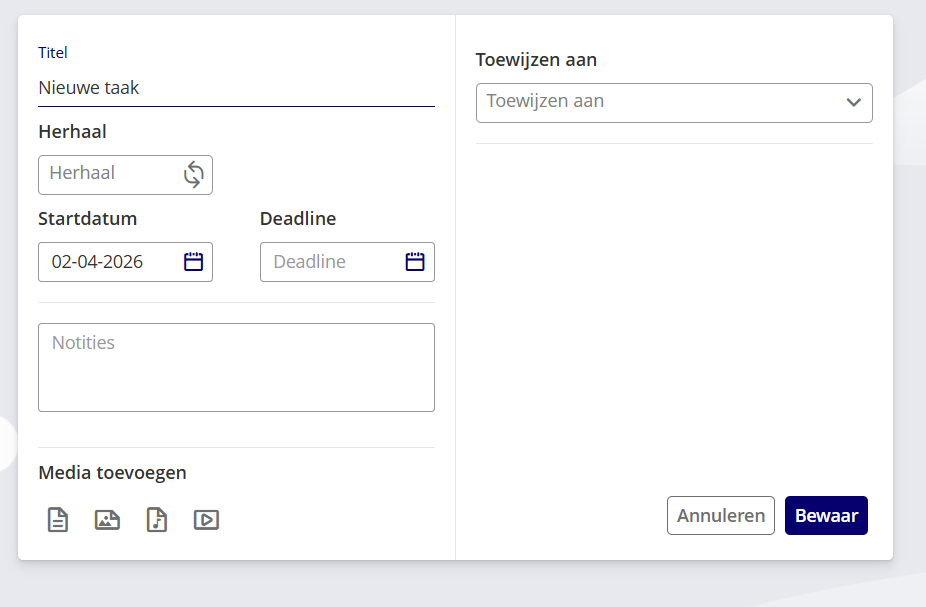
Task: Click into the Deadline date field
Action: (x=347, y=262)
